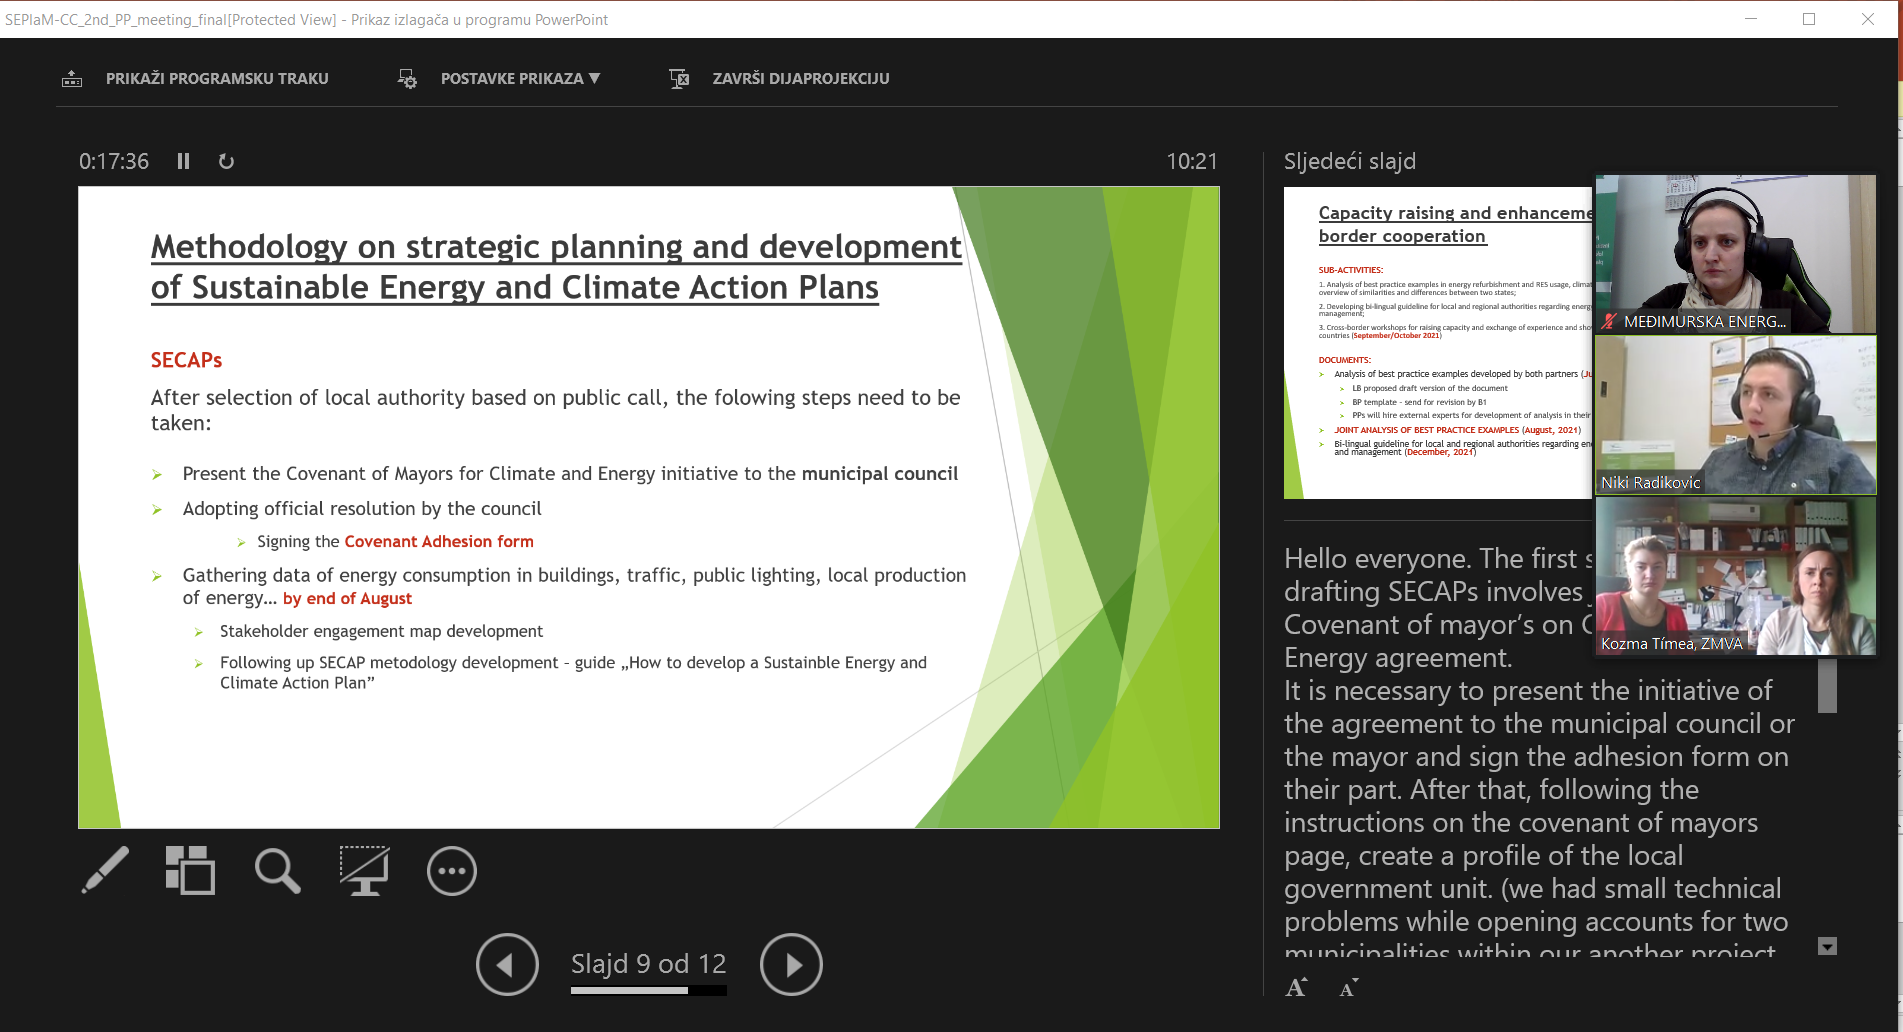Activate the zoom into slide magnifier
Image resolution: width=1903 pixels, height=1032 pixels.
pyautogui.click(x=277, y=870)
